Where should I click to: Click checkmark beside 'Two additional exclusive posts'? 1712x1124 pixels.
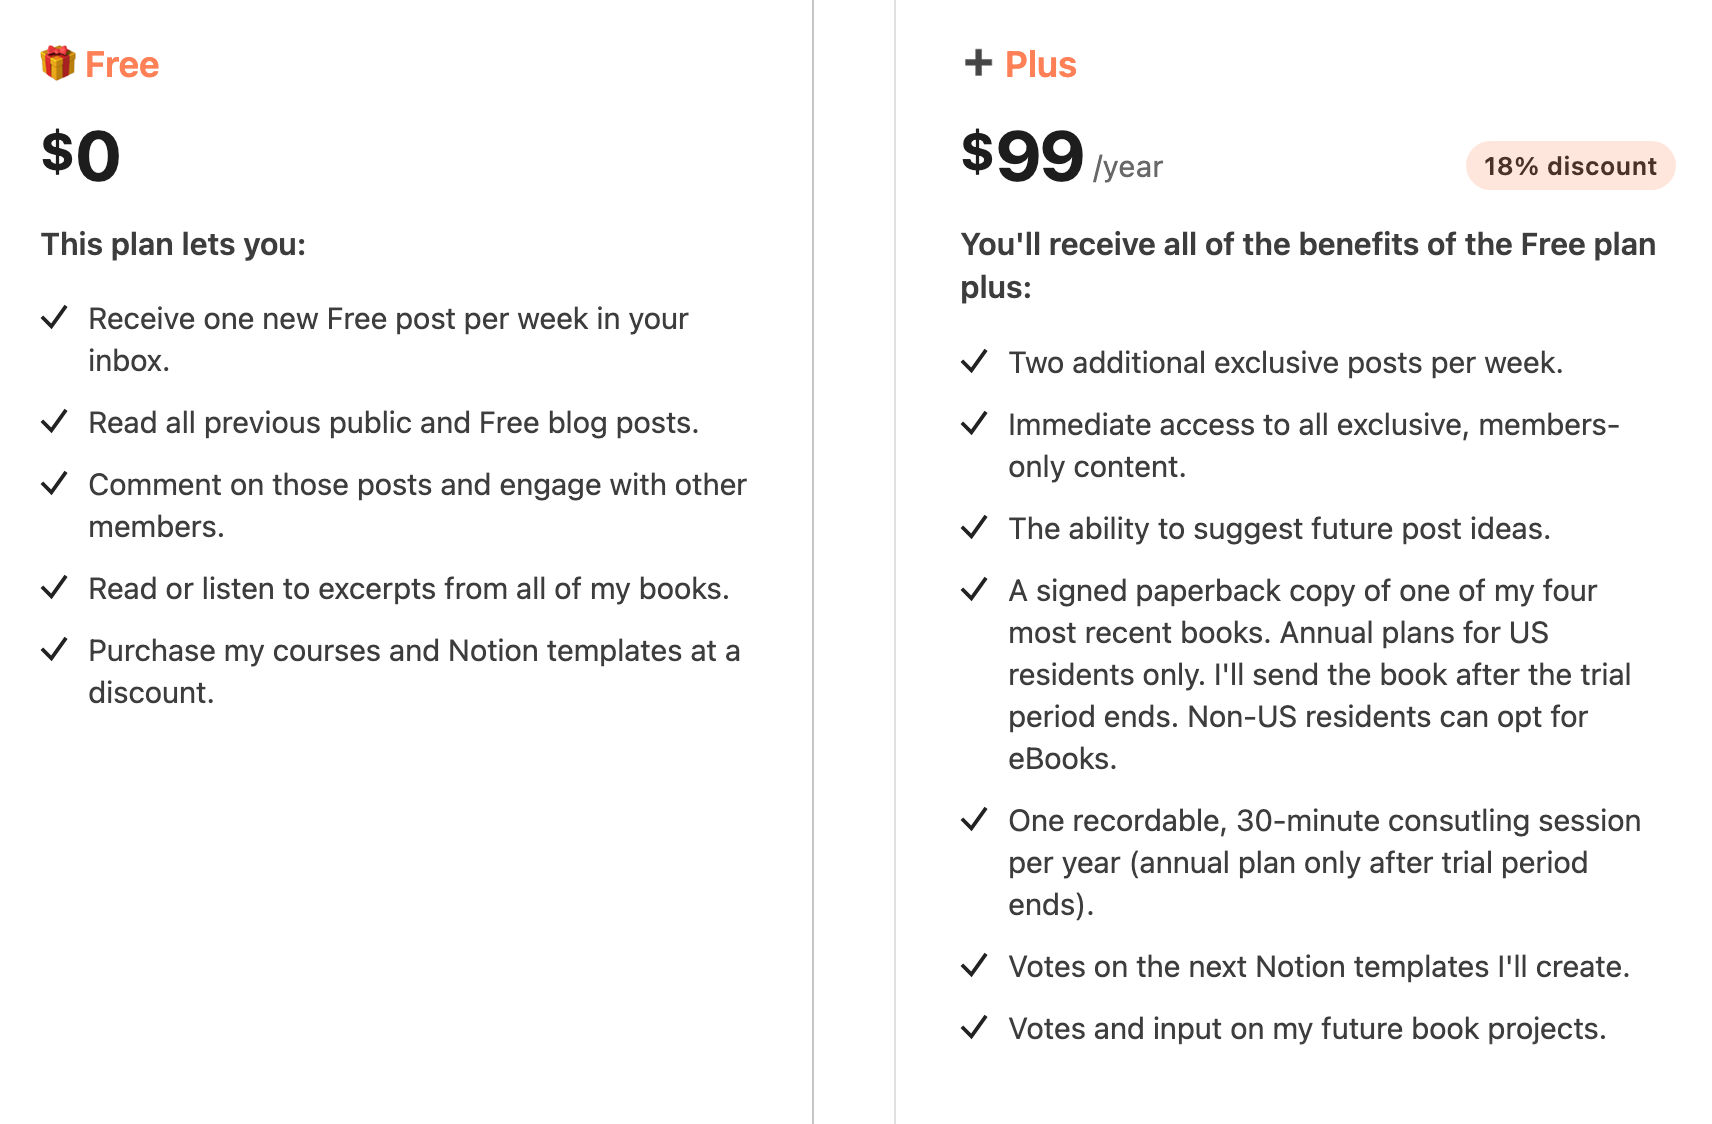[x=974, y=362]
